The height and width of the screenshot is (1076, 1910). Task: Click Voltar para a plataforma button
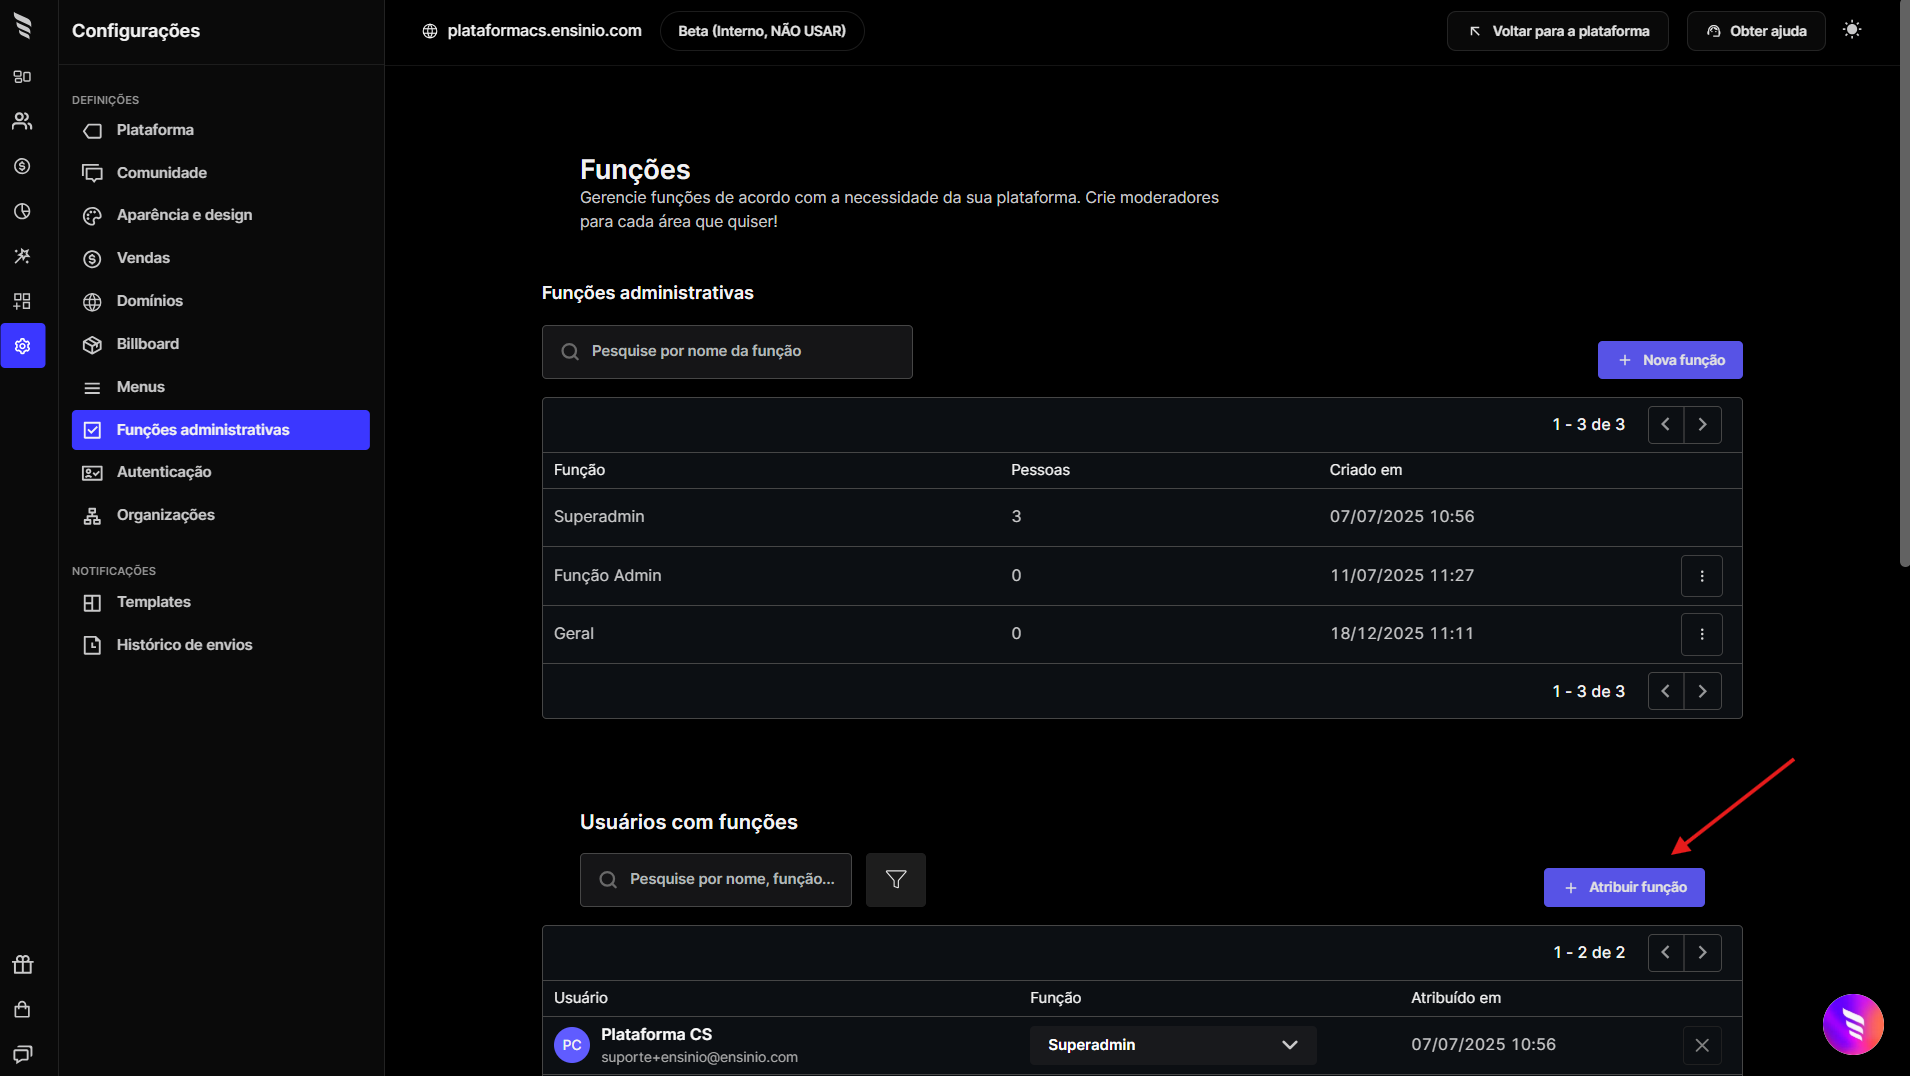1557,31
